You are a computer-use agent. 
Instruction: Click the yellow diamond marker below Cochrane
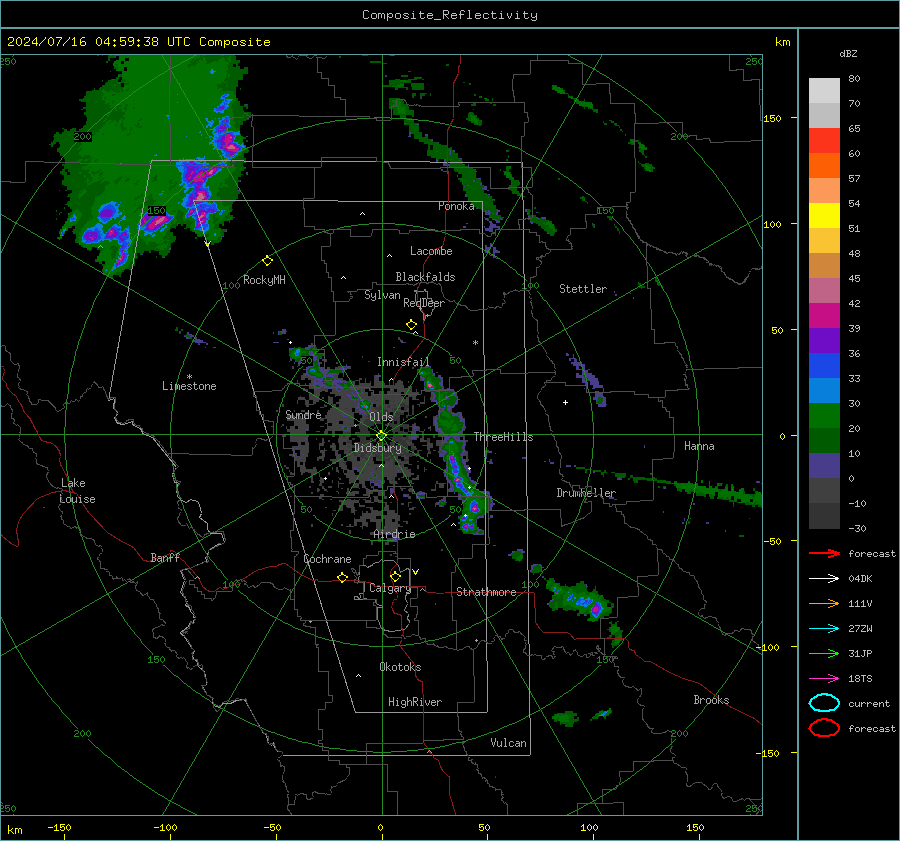pos(342,578)
